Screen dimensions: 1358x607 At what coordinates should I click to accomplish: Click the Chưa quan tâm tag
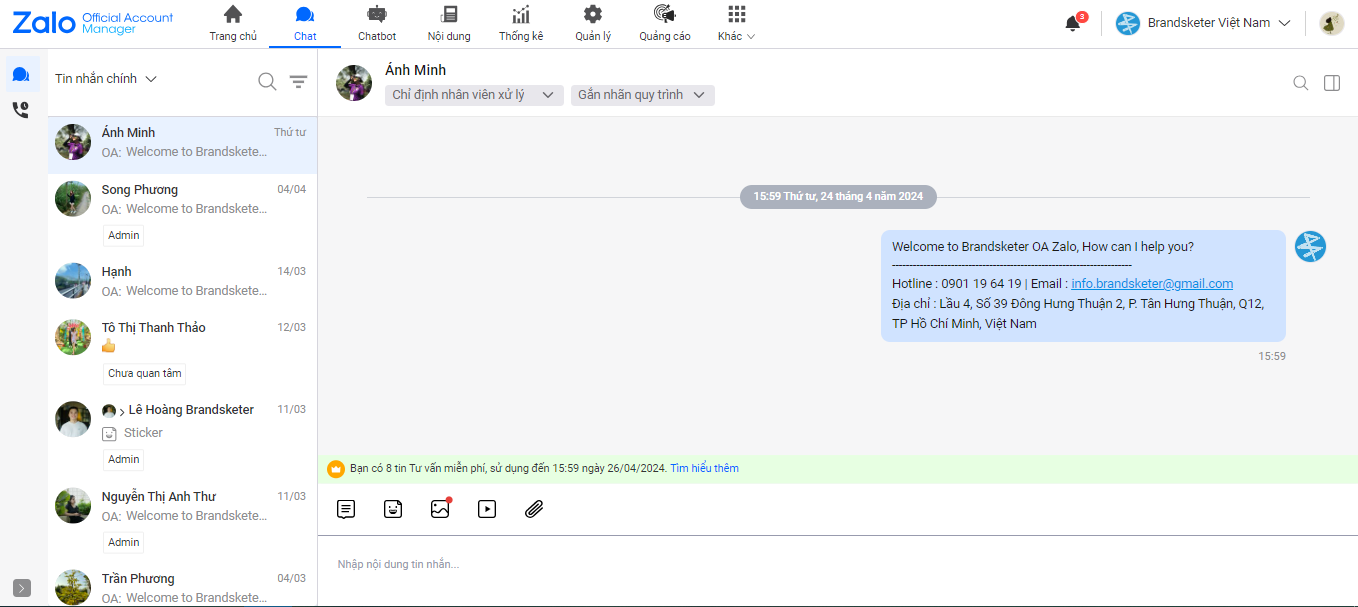click(145, 374)
